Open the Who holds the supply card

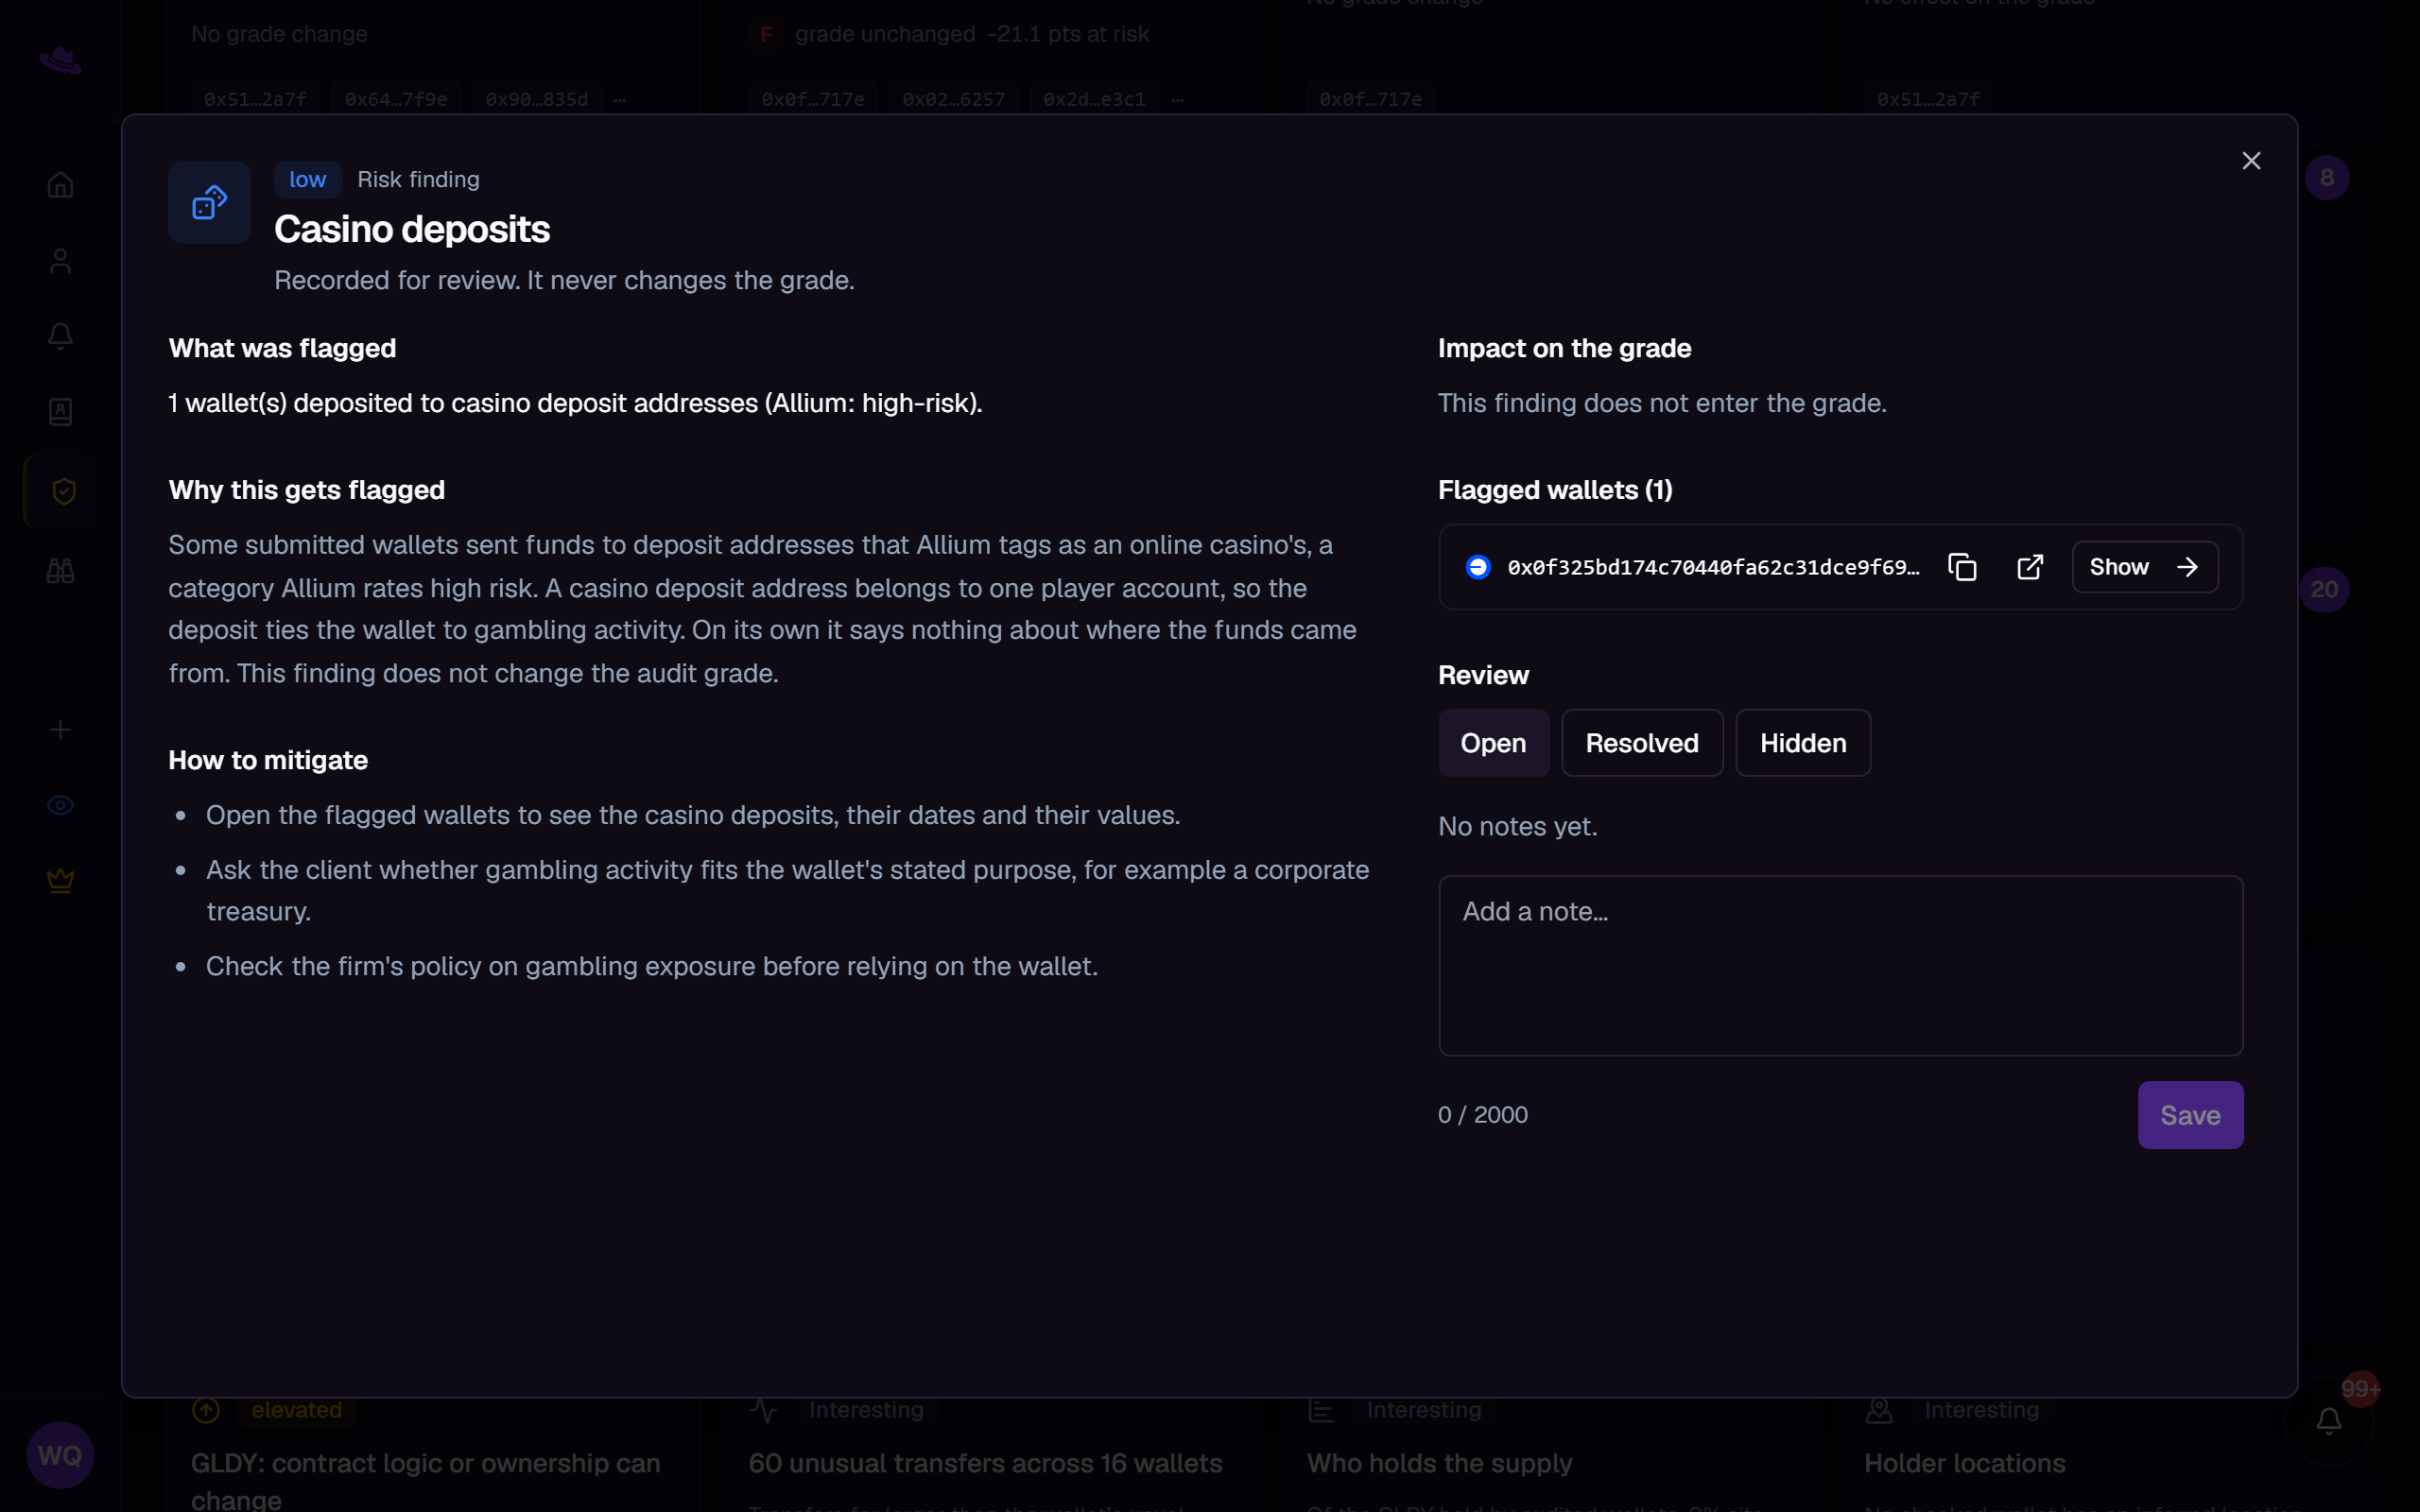(1439, 1463)
